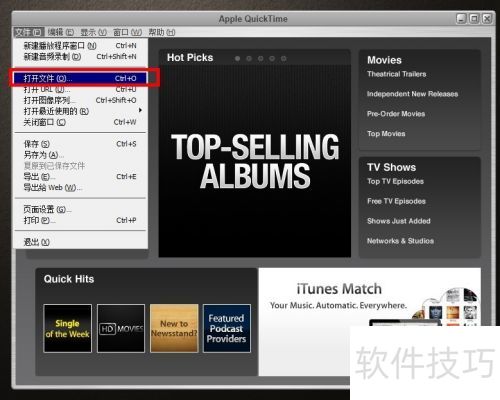Select third Hot Picks page dot
Viewport: 500px width, 400px height.
(261, 59)
